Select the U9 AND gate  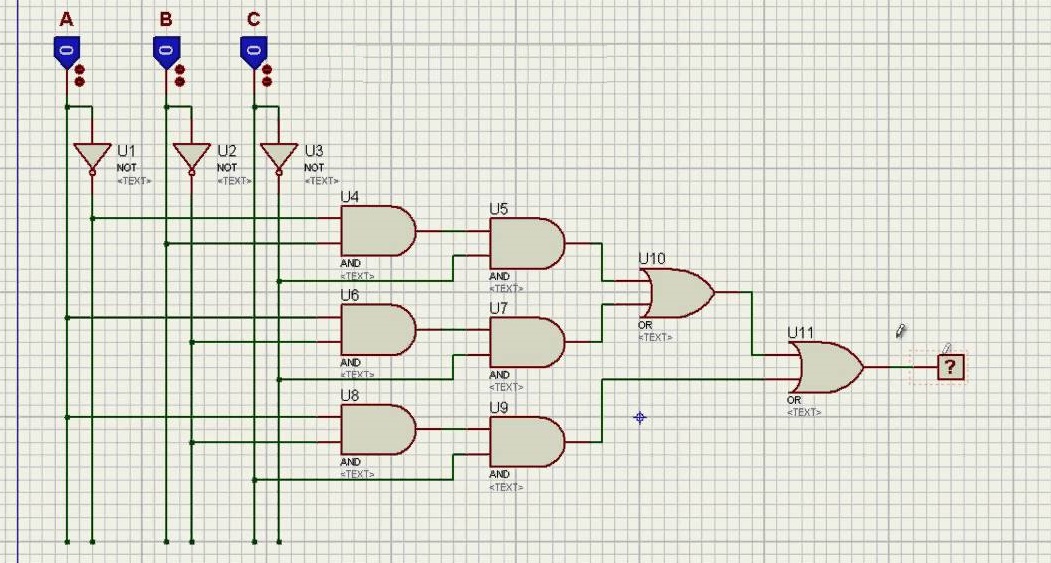click(x=526, y=442)
